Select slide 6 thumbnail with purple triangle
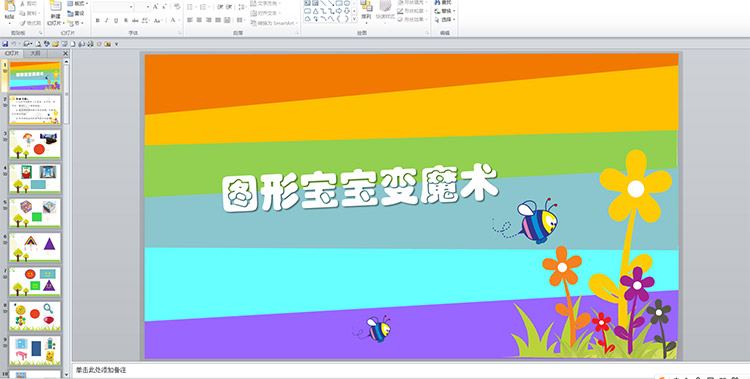 pyautogui.click(x=35, y=247)
